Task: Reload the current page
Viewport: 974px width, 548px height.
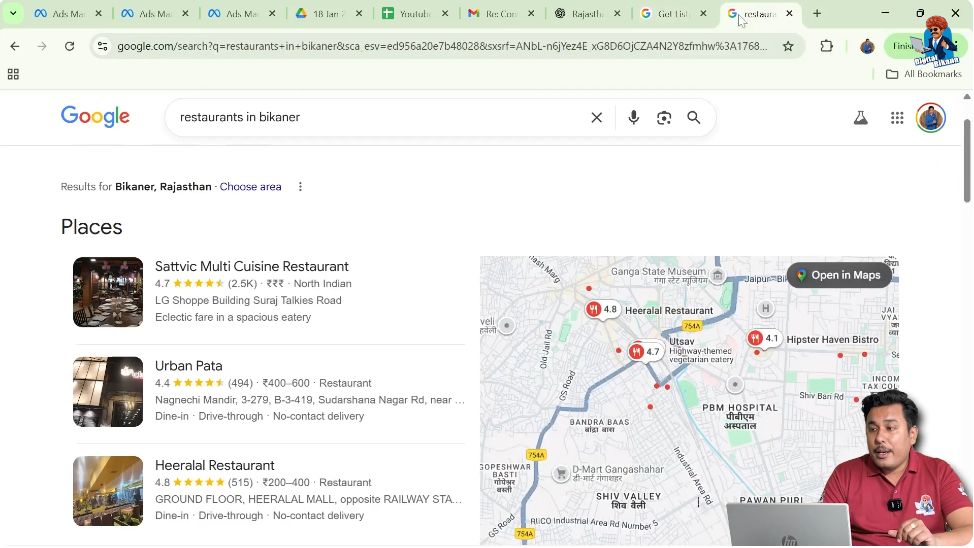Action: click(x=70, y=46)
